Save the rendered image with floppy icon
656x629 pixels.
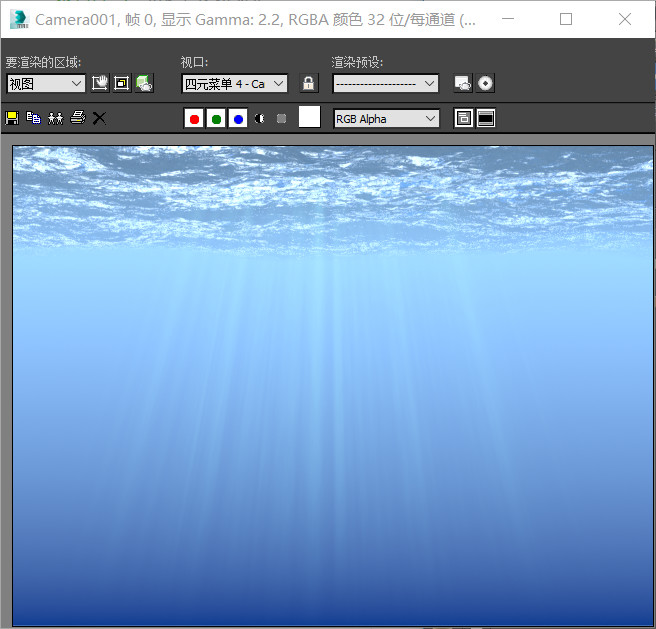click(12, 118)
